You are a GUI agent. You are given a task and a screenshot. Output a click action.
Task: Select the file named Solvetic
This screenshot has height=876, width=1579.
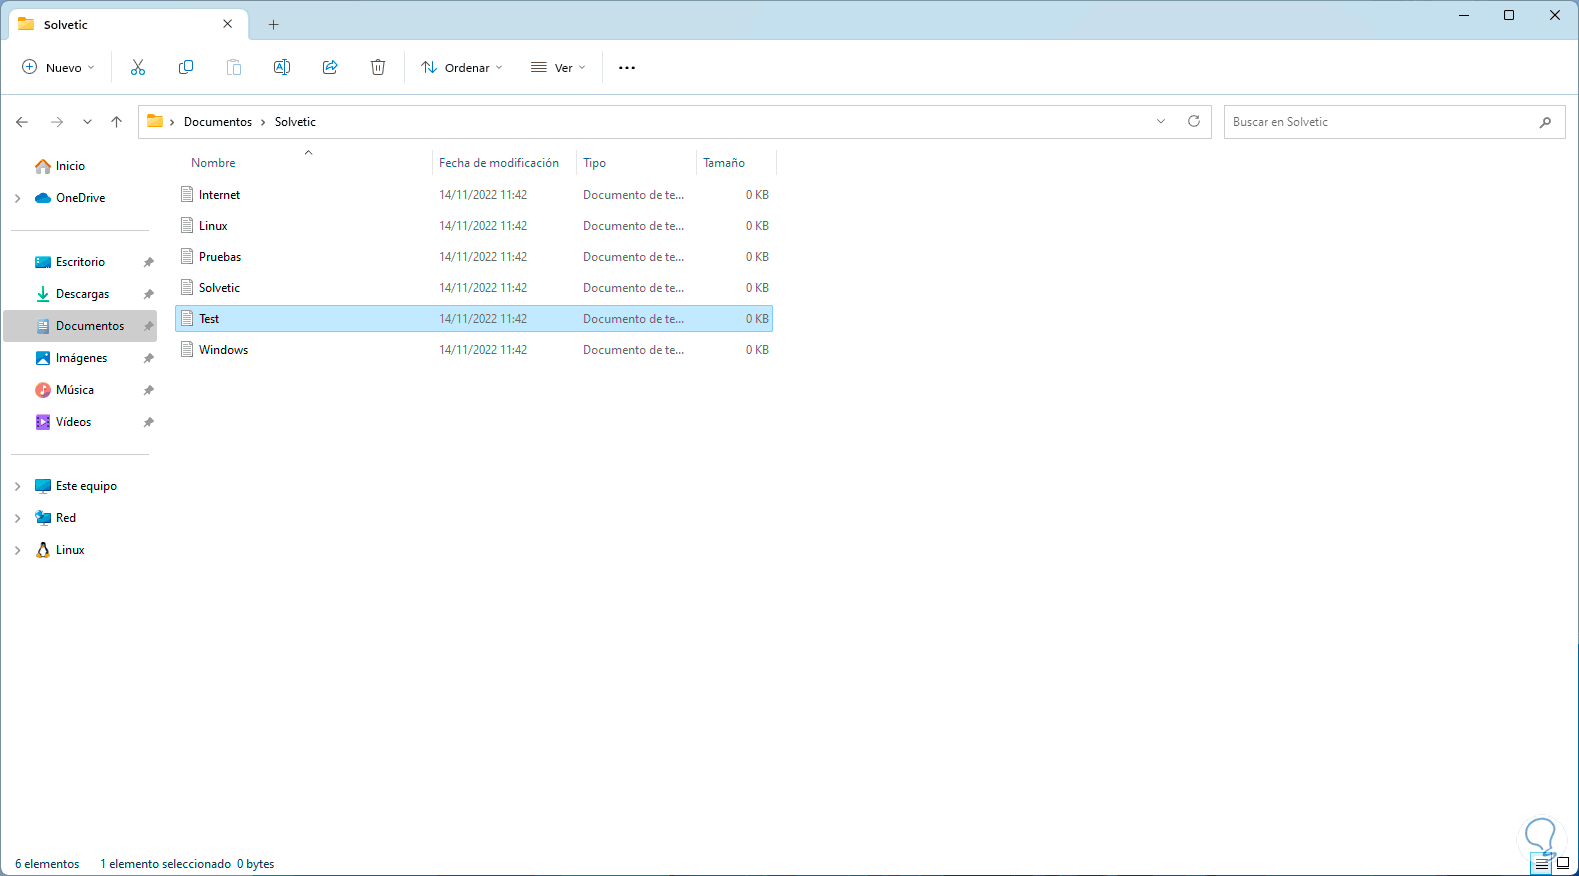pos(474,287)
